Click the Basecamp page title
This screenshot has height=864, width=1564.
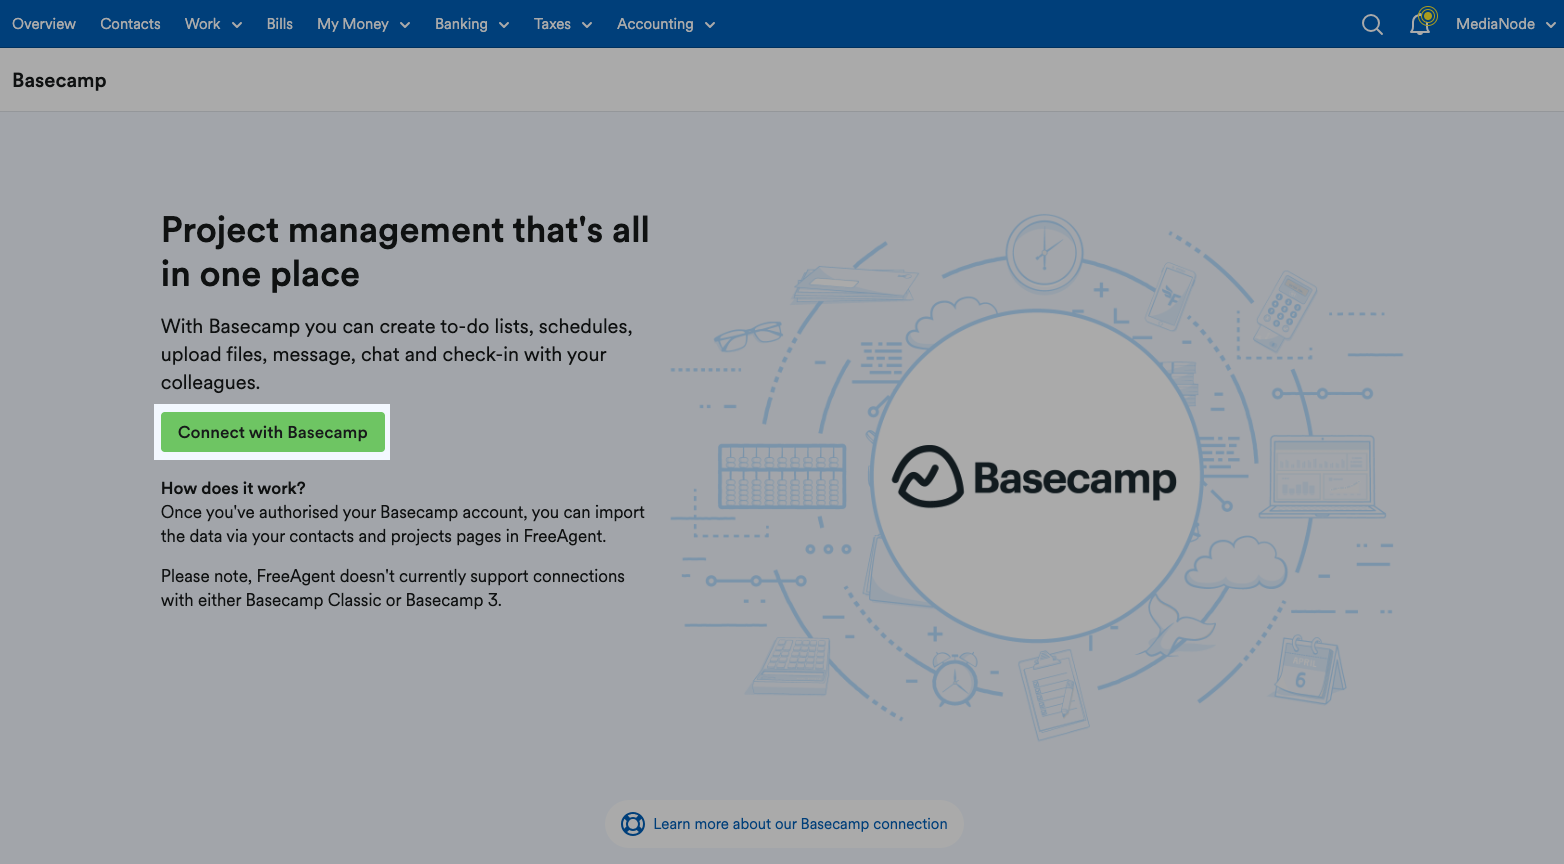click(59, 81)
